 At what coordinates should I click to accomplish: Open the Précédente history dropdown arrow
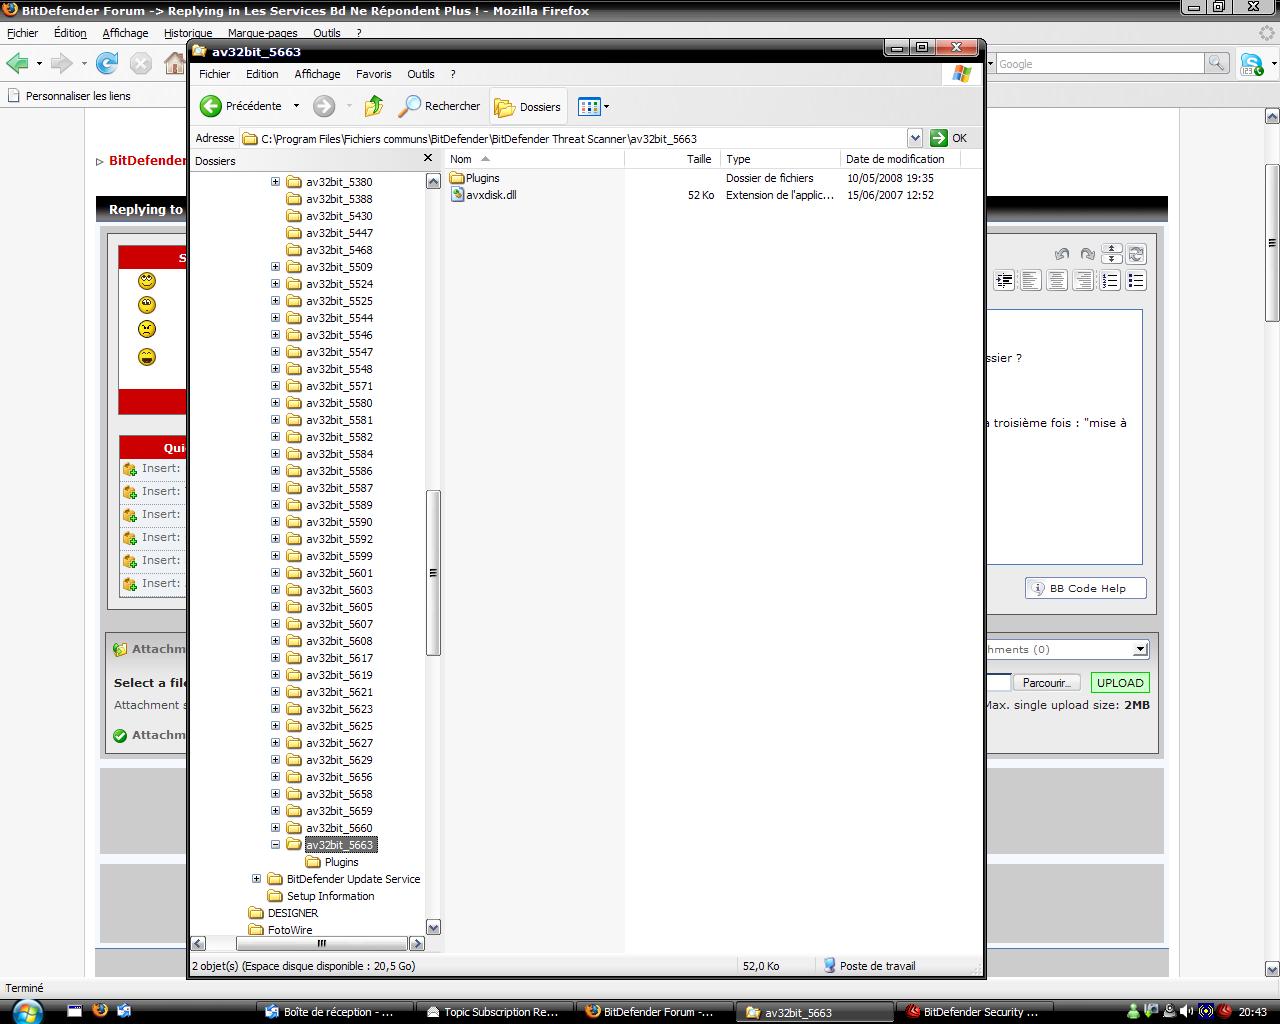coord(296,106)
